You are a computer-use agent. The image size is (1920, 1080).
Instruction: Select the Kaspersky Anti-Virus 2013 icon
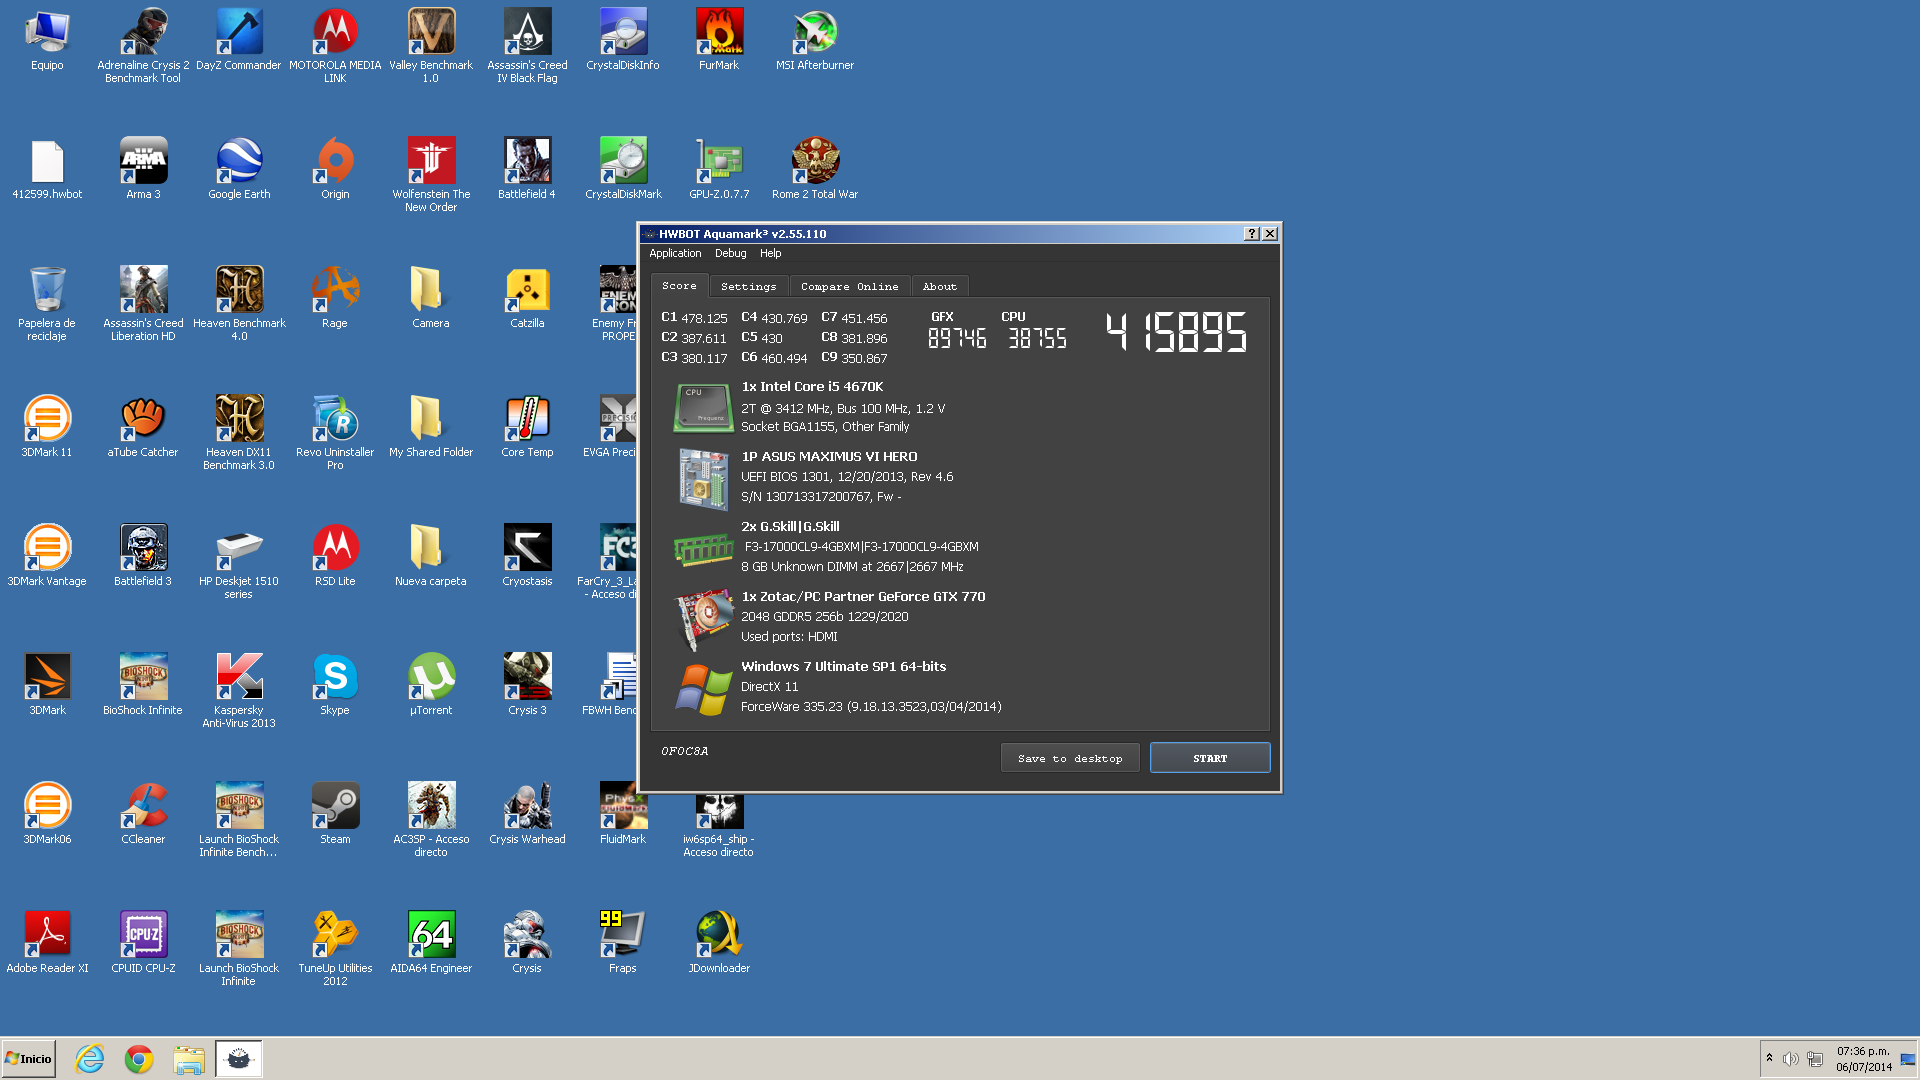click(x=239, y=691)
